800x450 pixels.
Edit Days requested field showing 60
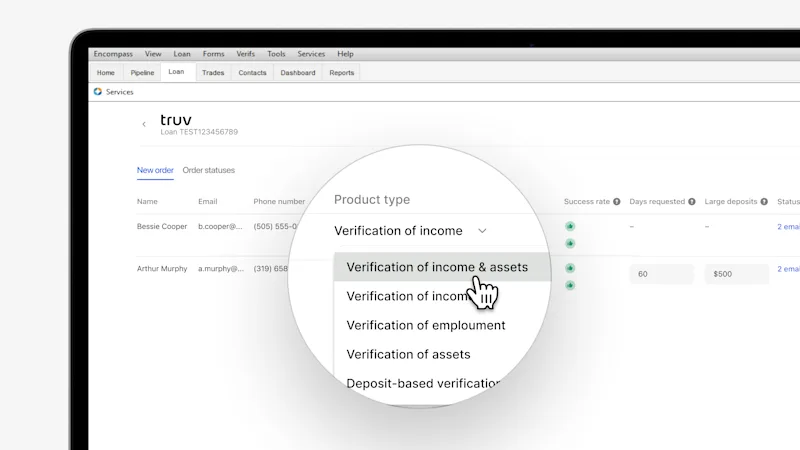coord(661,274)
